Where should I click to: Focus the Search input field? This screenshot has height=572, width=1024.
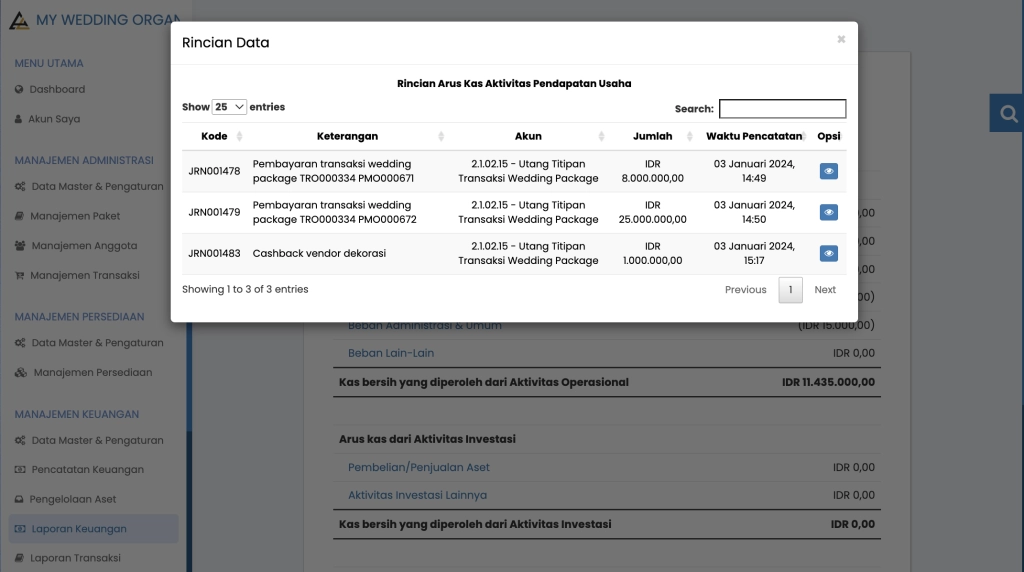[x=782, y=109]
